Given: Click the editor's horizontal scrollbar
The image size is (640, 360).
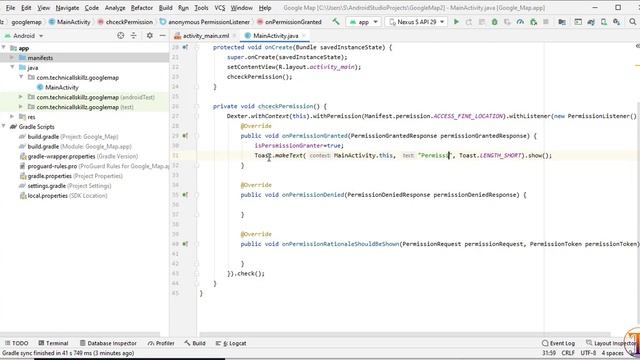Looking at the screenshot, I should click(404, 334).
